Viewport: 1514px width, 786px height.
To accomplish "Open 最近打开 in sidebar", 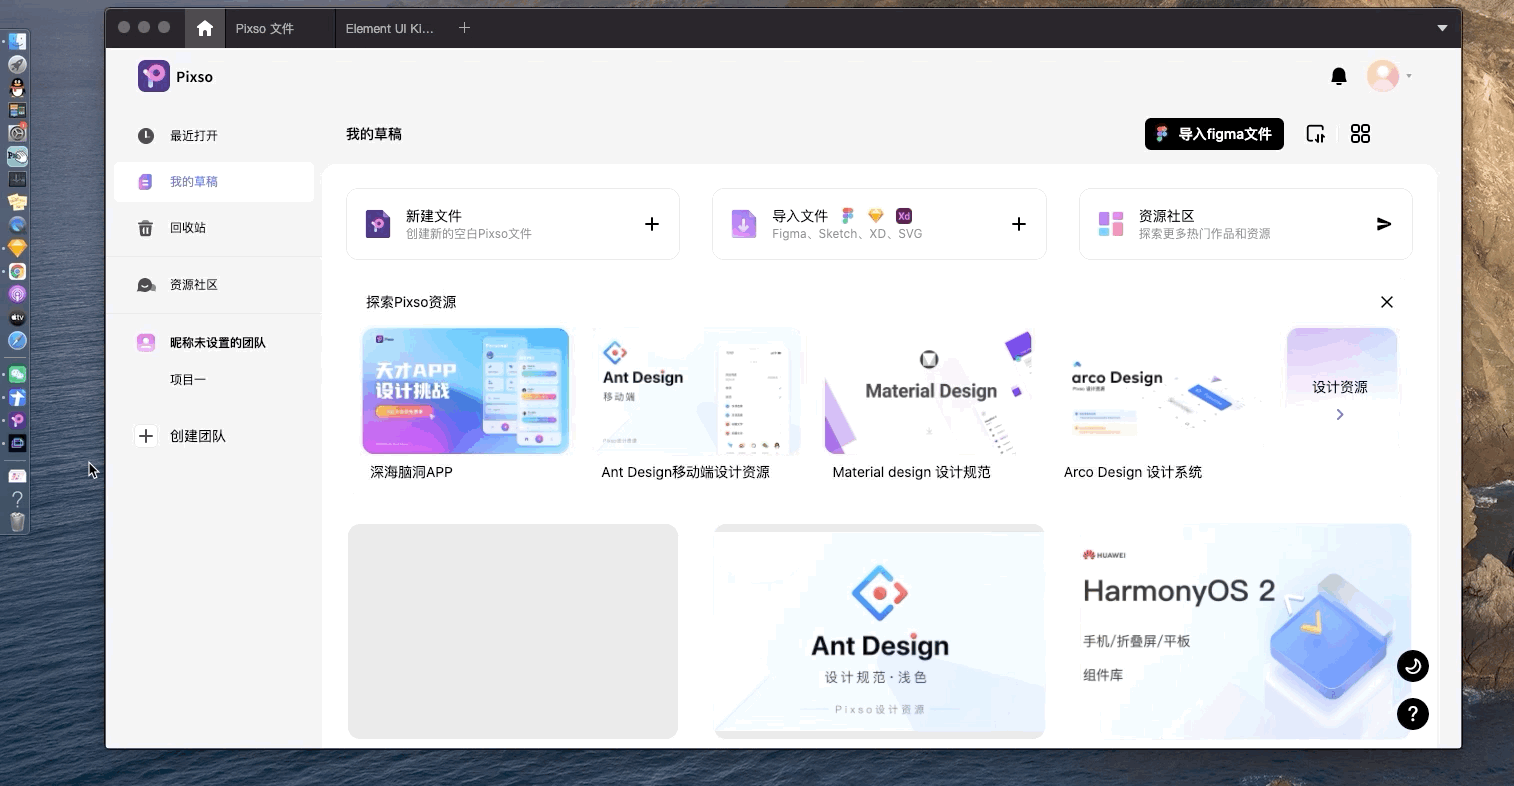I will [214, 136].
